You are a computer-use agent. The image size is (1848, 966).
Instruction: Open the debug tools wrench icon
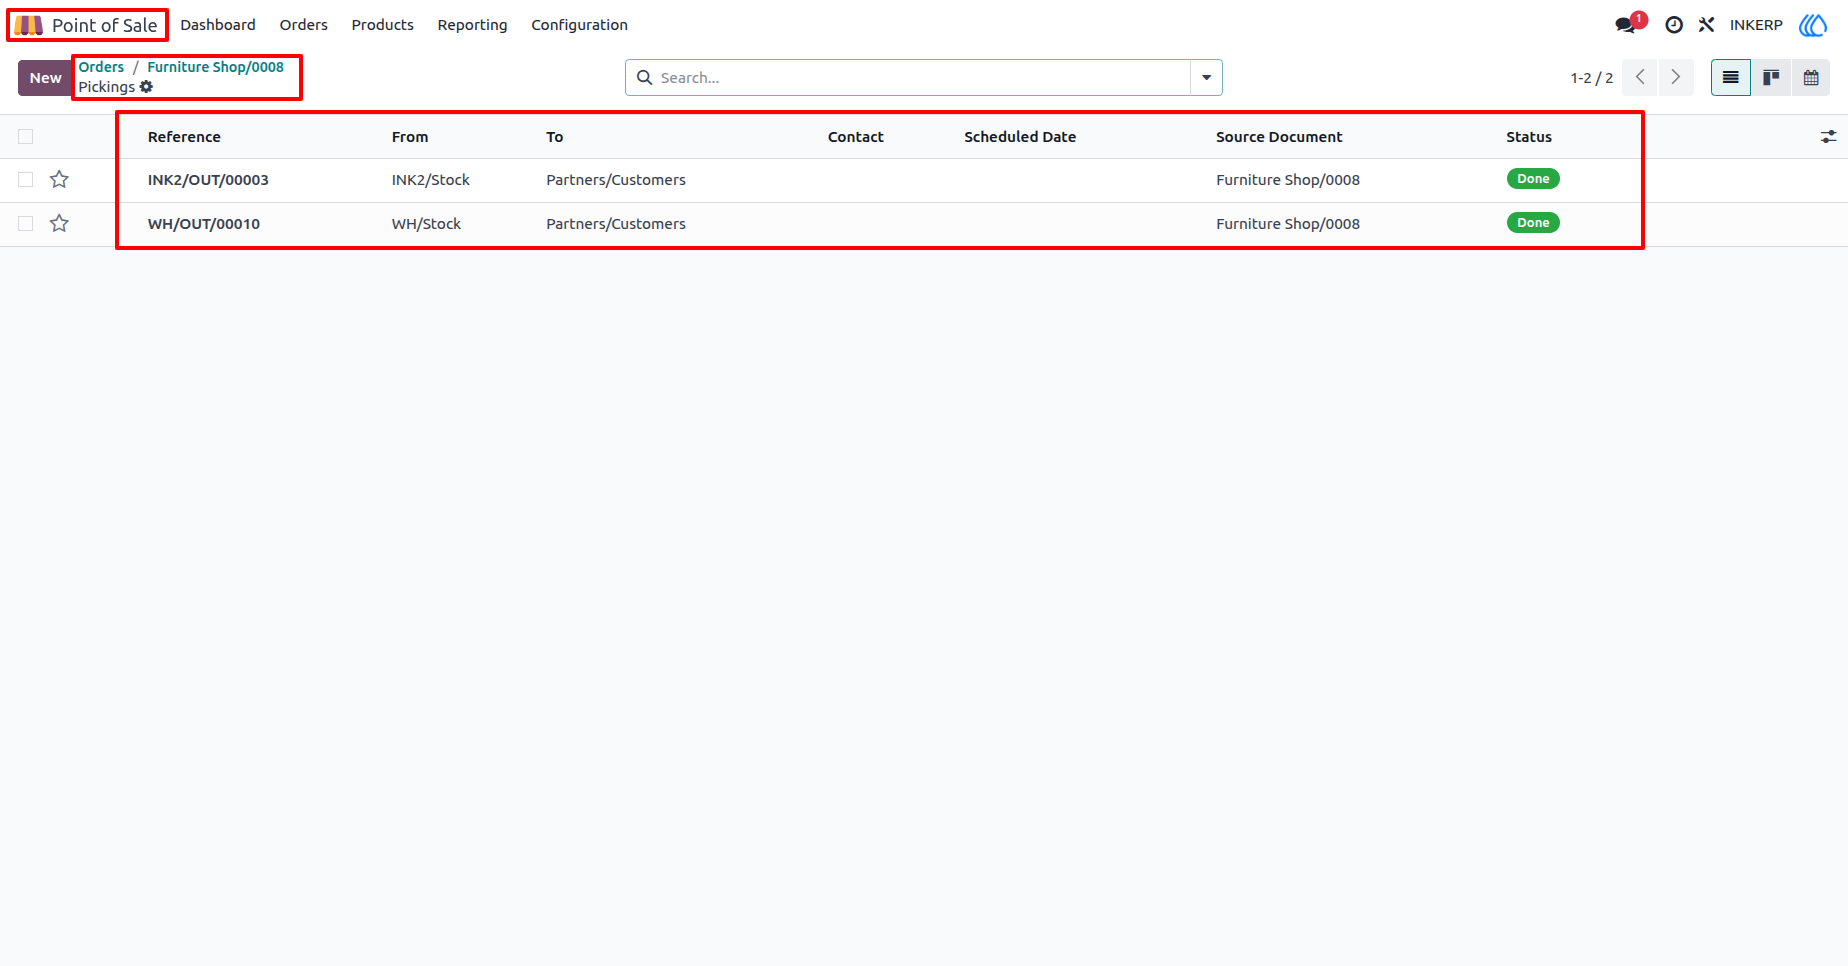pyautogui.click(x=1706, y=25)
